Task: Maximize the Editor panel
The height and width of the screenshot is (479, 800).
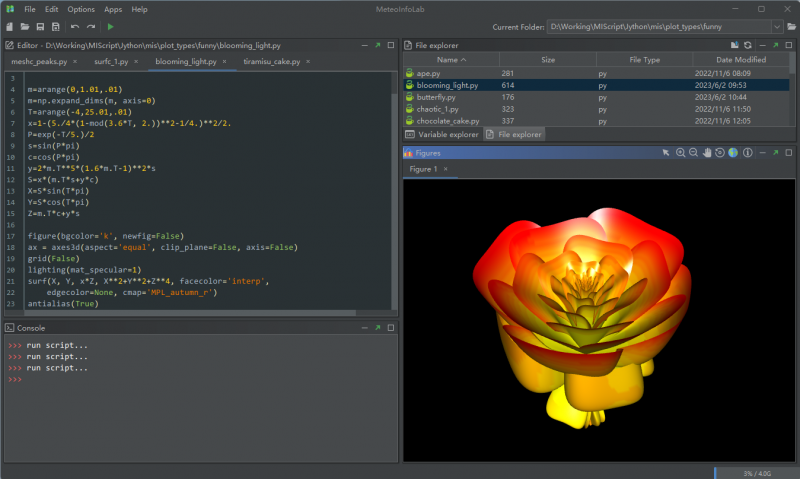Action: tap(391, 45)
